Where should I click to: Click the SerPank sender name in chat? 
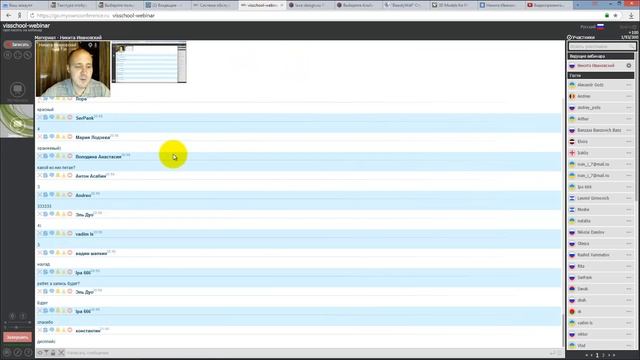84,118
